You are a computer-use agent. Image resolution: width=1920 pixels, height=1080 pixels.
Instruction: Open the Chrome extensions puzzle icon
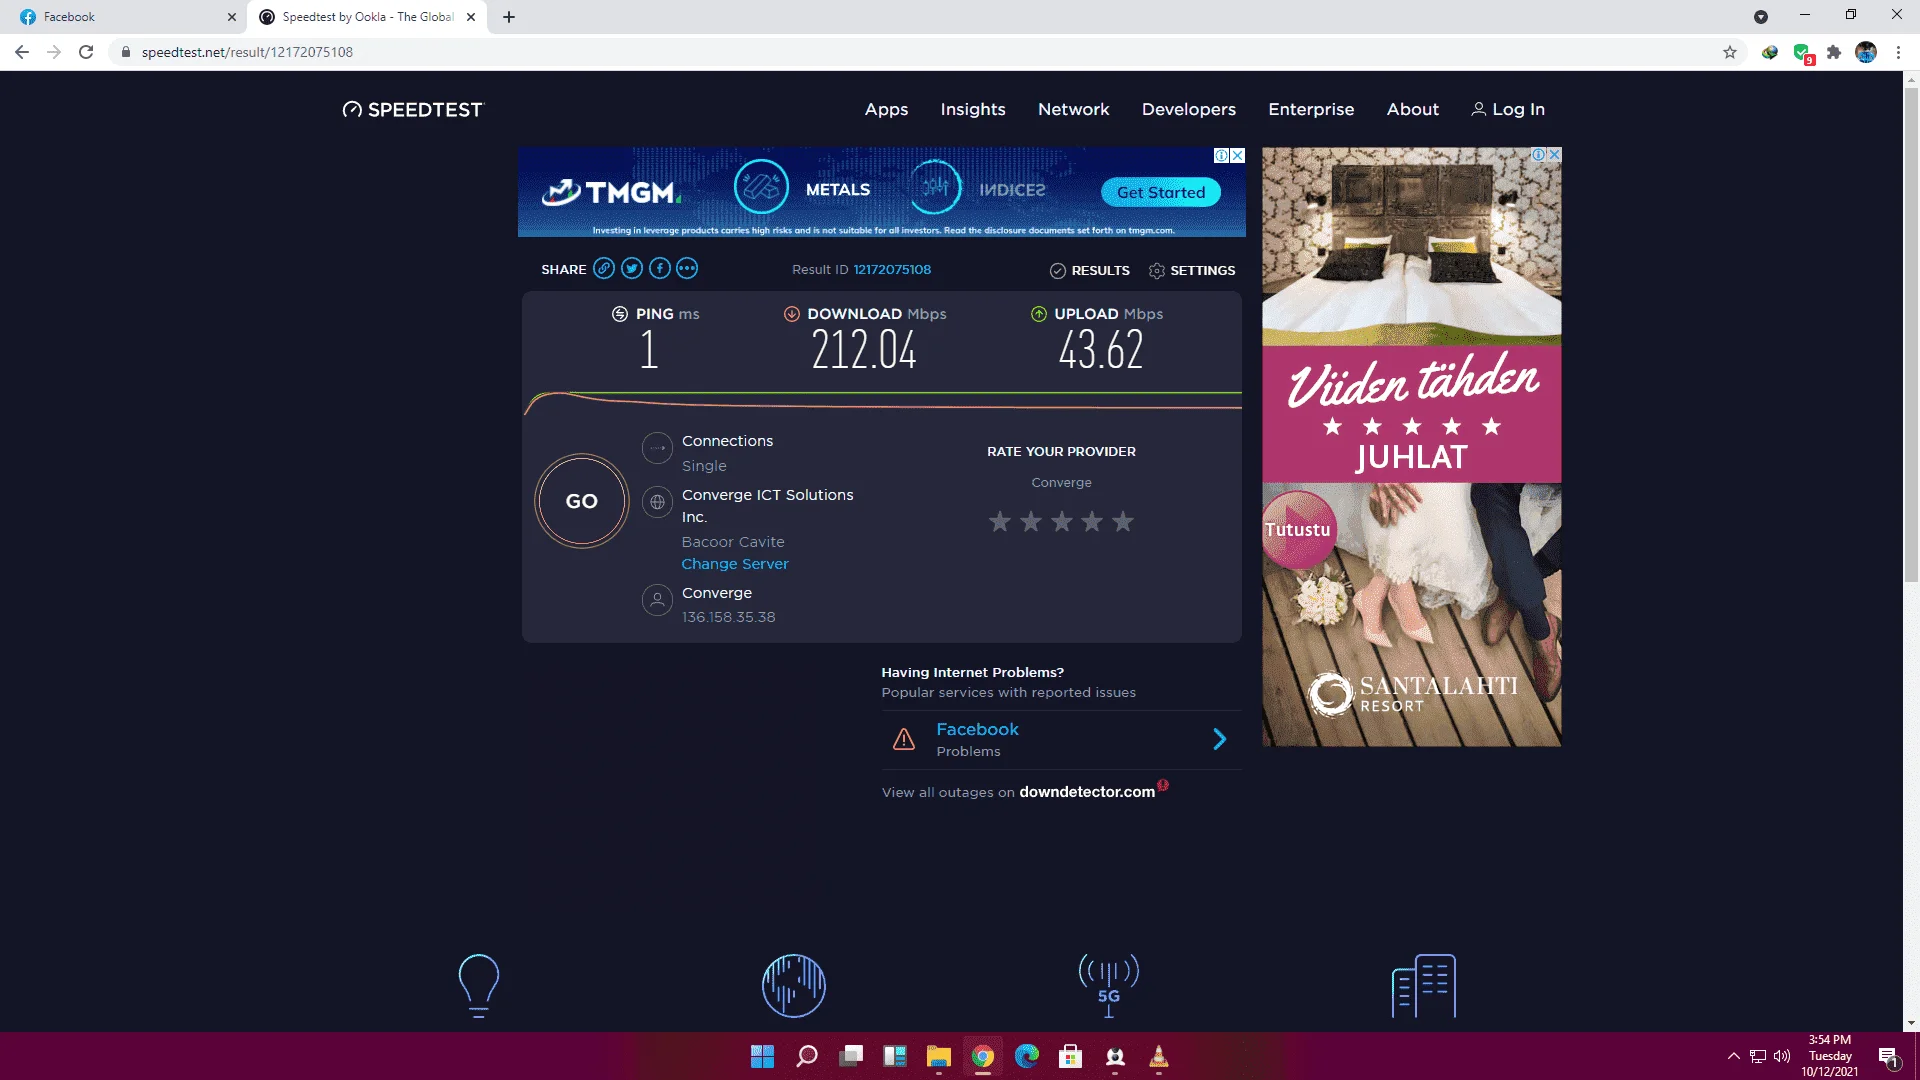click(1834, 52)
